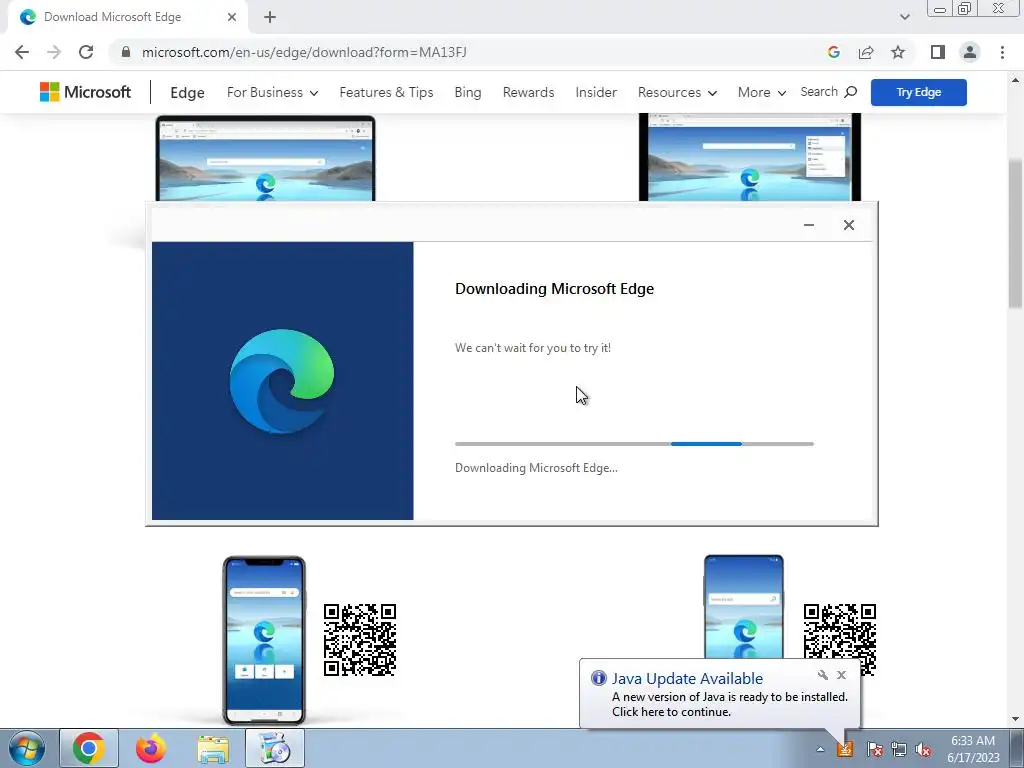Show hidden tray icons arrow

click(x=820, y=750)
